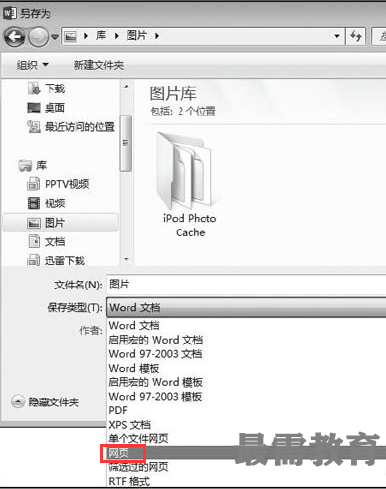Click the sidebar scrollbar up arrow
Screen dimensions: 386x489
click(x=126, y=87)
